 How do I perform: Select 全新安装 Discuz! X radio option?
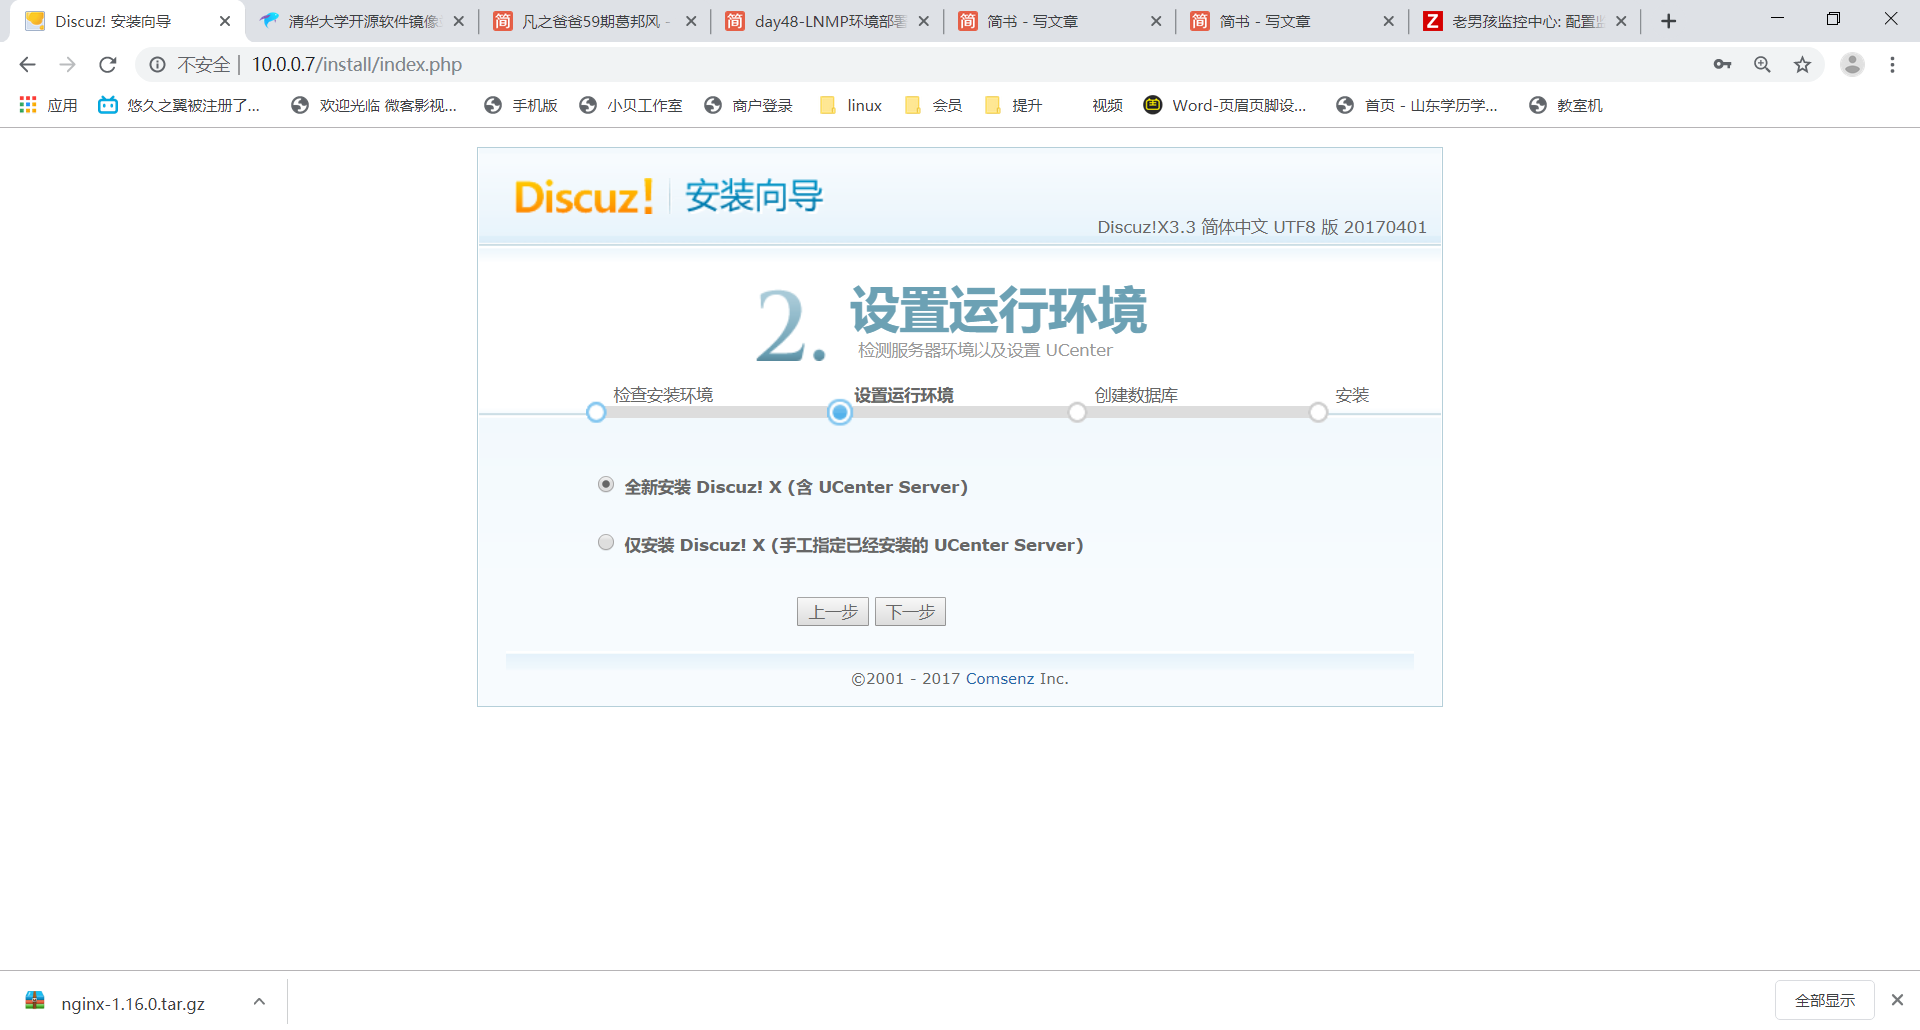605,484
